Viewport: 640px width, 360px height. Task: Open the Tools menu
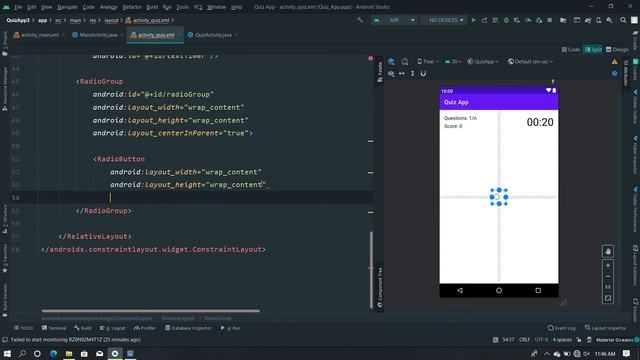[182, 7]
